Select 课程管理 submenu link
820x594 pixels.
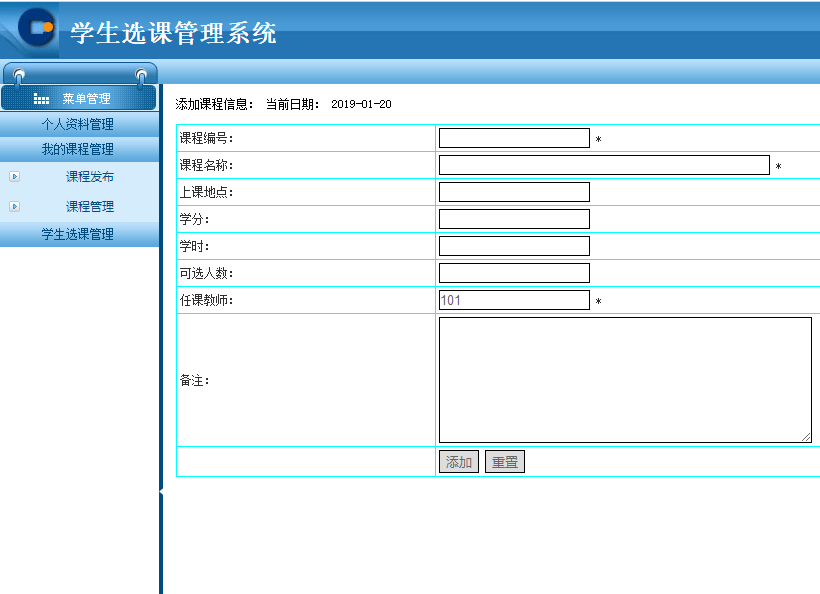click(x=90, y=207)
